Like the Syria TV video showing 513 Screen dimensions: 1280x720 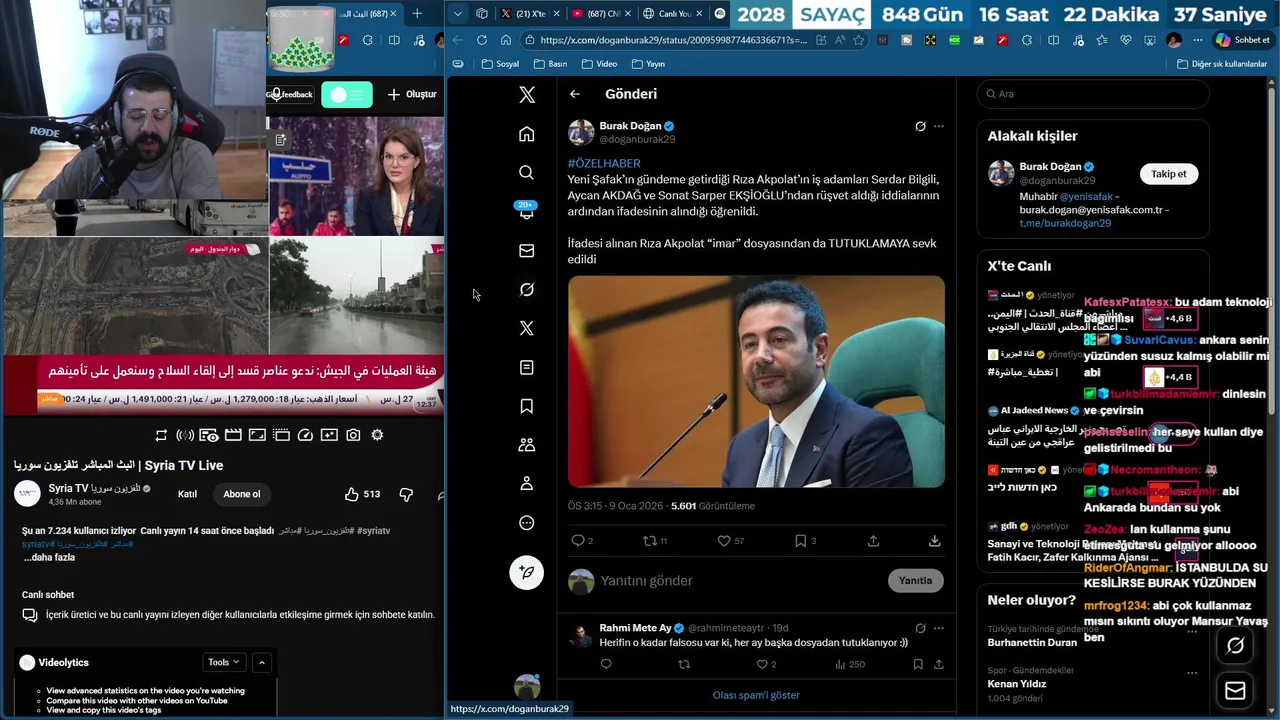pyautogui.click(x=362, y=494)
